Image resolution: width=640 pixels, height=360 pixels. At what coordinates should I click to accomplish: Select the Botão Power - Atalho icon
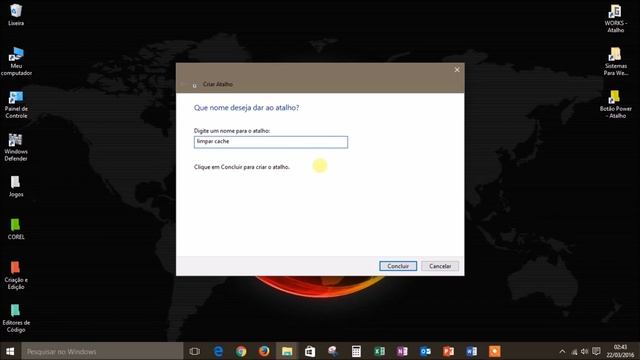coord(616,104)
